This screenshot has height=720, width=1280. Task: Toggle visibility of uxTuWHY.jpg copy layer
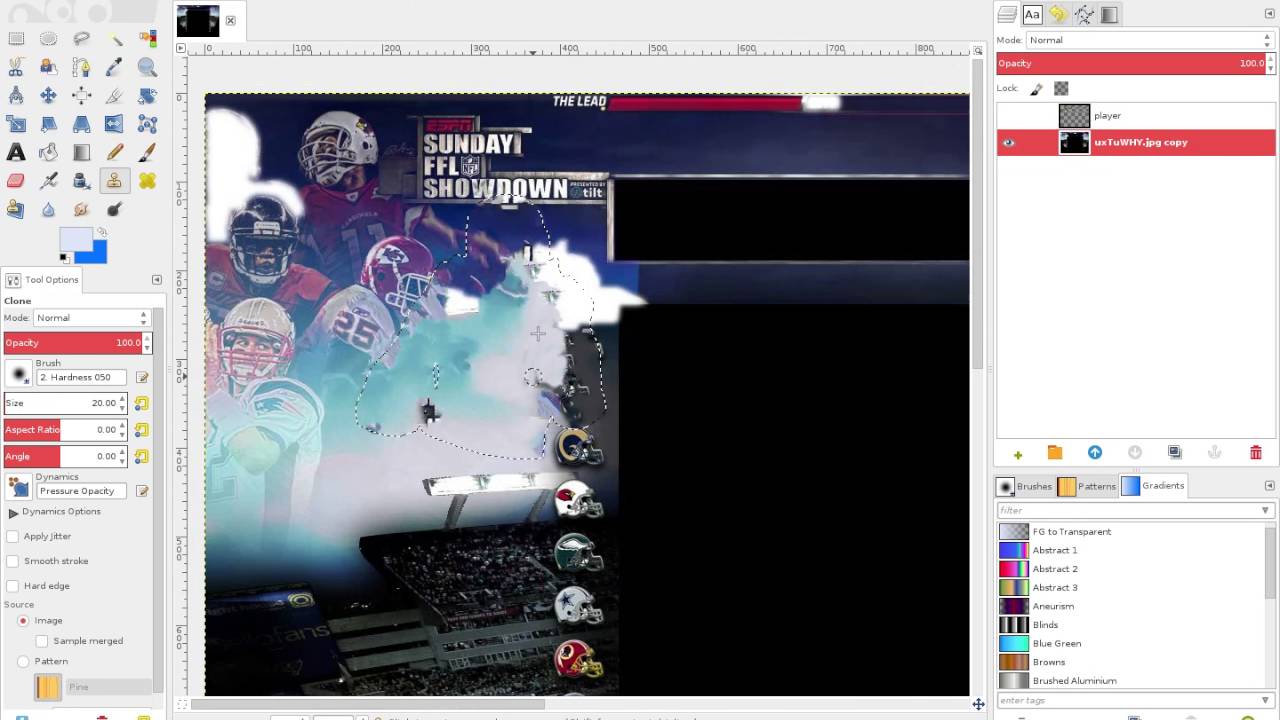[1008, 142]
